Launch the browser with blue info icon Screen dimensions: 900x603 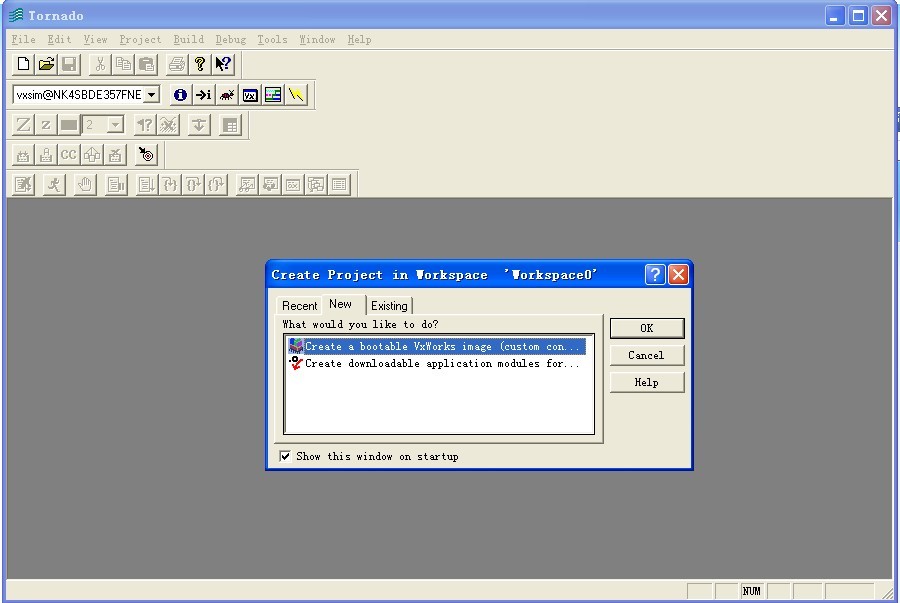click(180, 95)
